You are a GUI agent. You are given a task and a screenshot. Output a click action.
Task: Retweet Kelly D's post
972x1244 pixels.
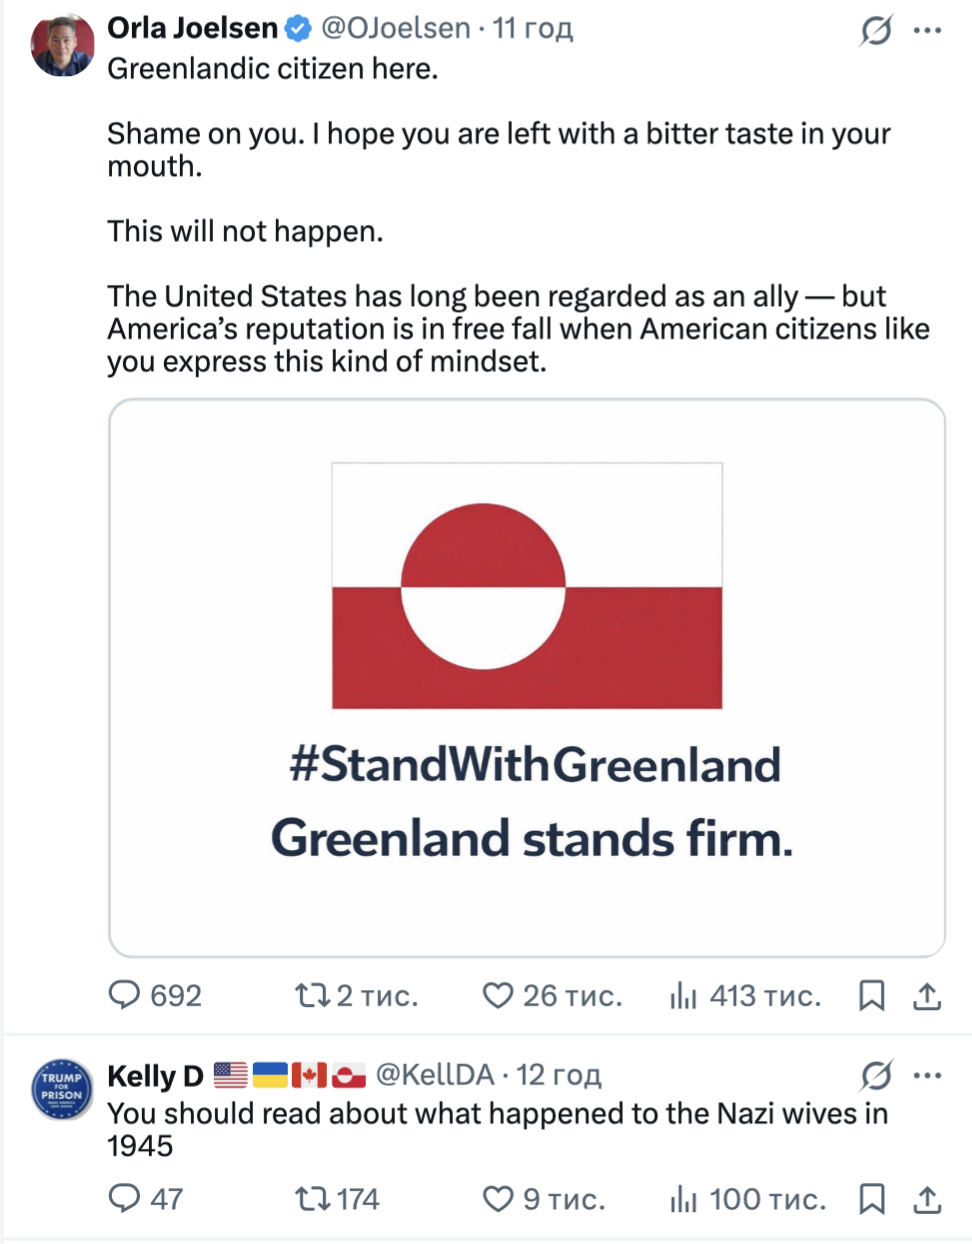pos(309,1198)
